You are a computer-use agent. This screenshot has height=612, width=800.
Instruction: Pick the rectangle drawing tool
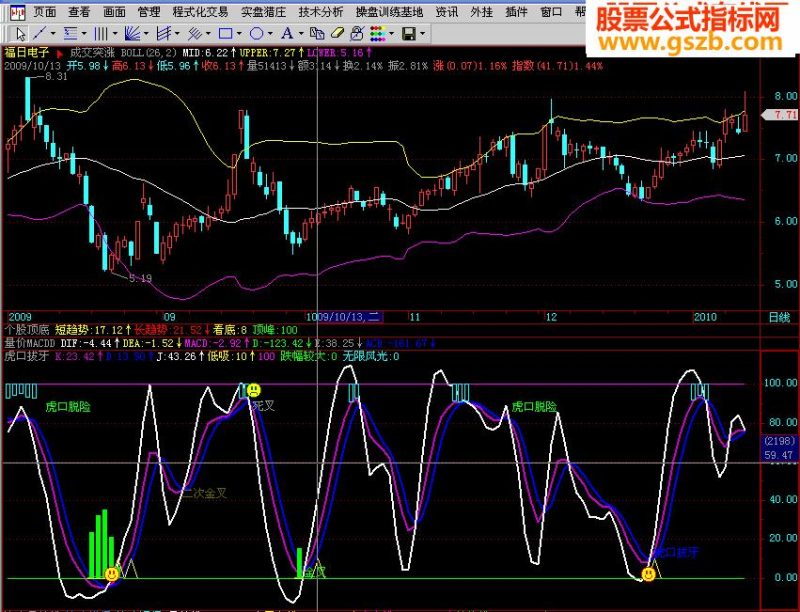[225, 34]
